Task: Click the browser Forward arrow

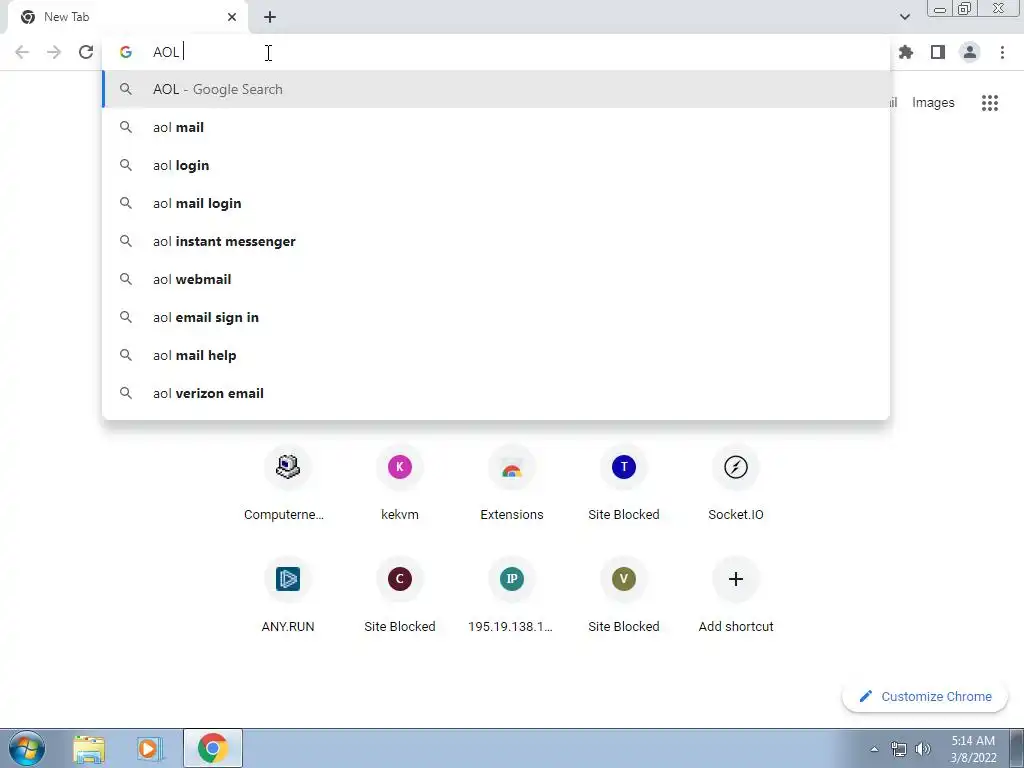Action: (54, 52)
